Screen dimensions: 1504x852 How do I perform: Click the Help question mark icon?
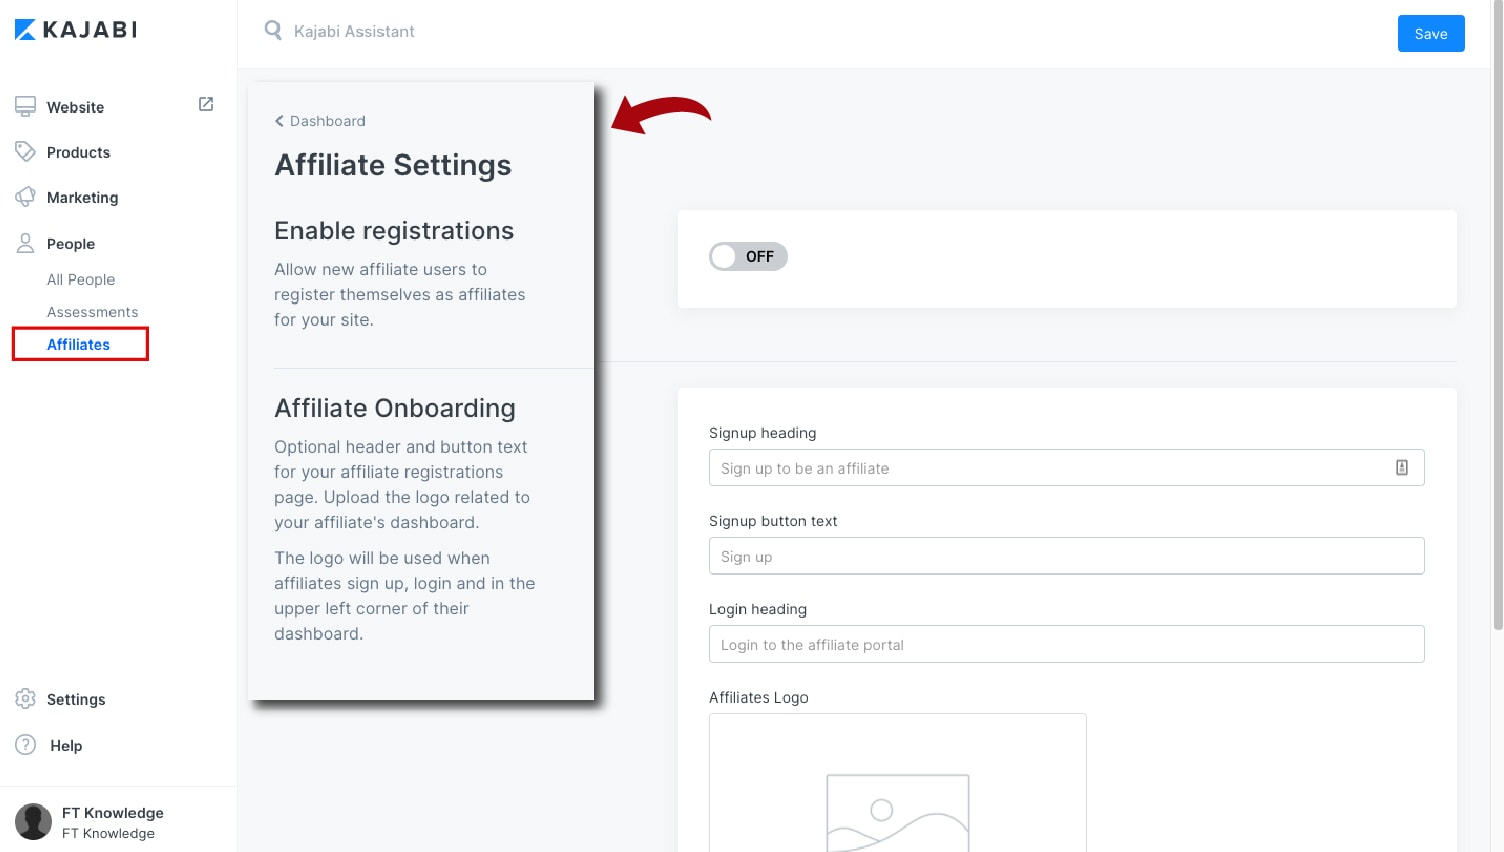(25, 745)
